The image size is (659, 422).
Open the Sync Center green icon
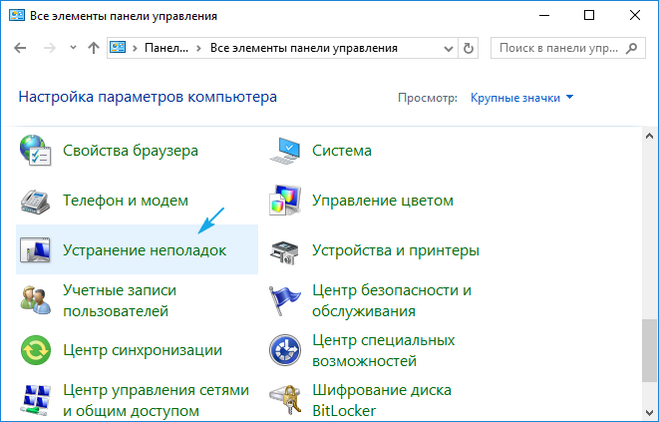(36, 350)
